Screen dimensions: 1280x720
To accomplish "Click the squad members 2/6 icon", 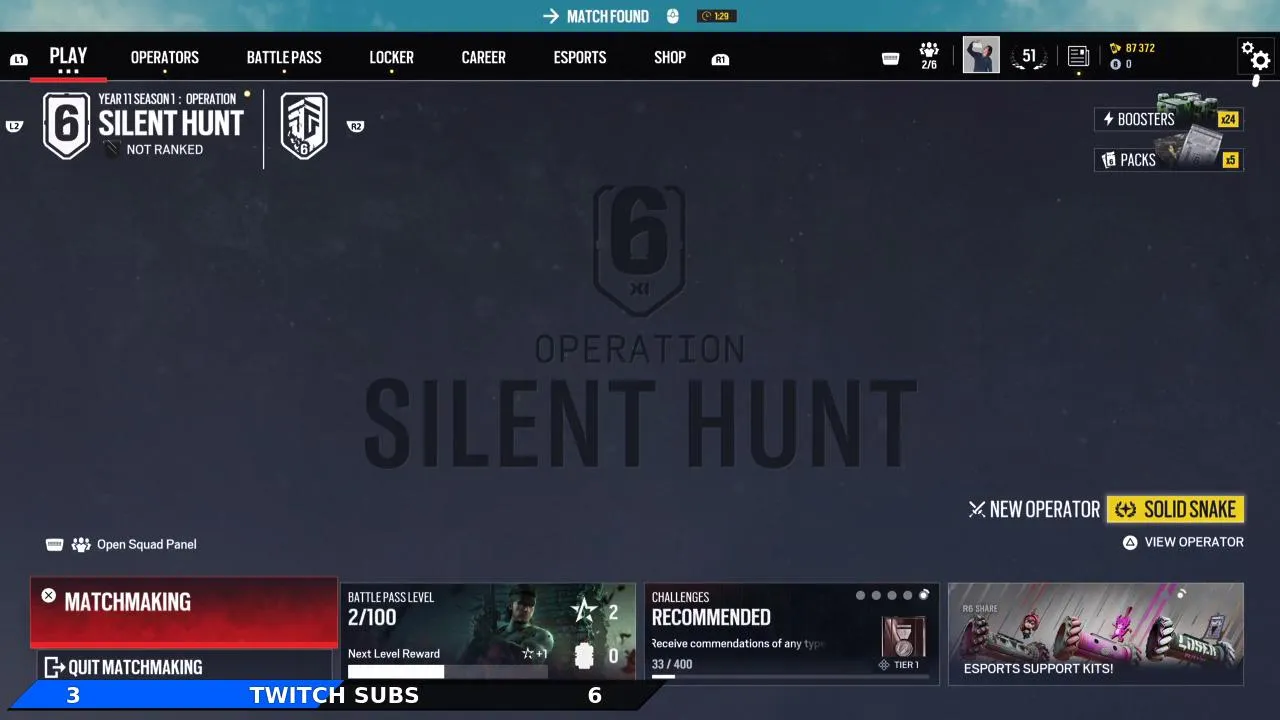I will [929, 56].
